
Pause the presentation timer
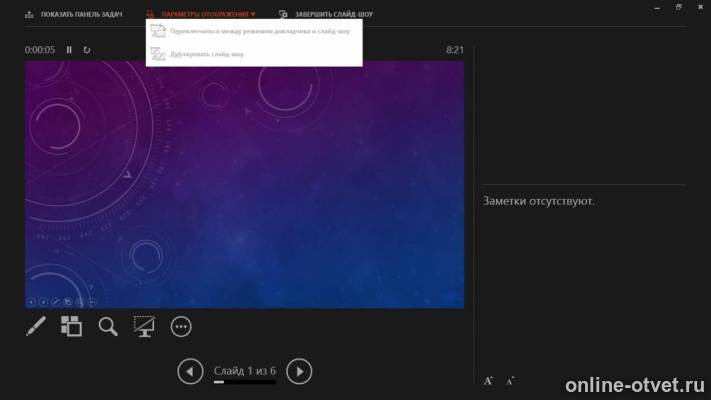tap(69, 50)
